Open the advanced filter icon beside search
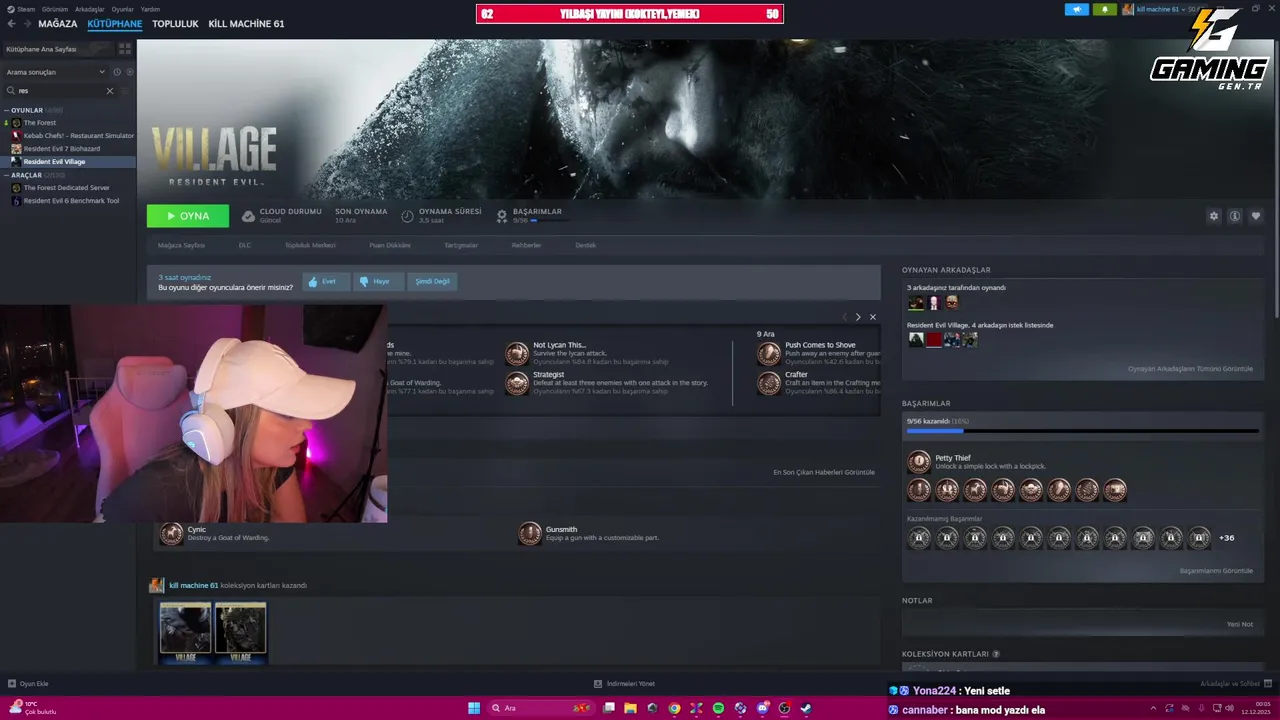This screenshot has width=1280, height=720. (127, 90)
